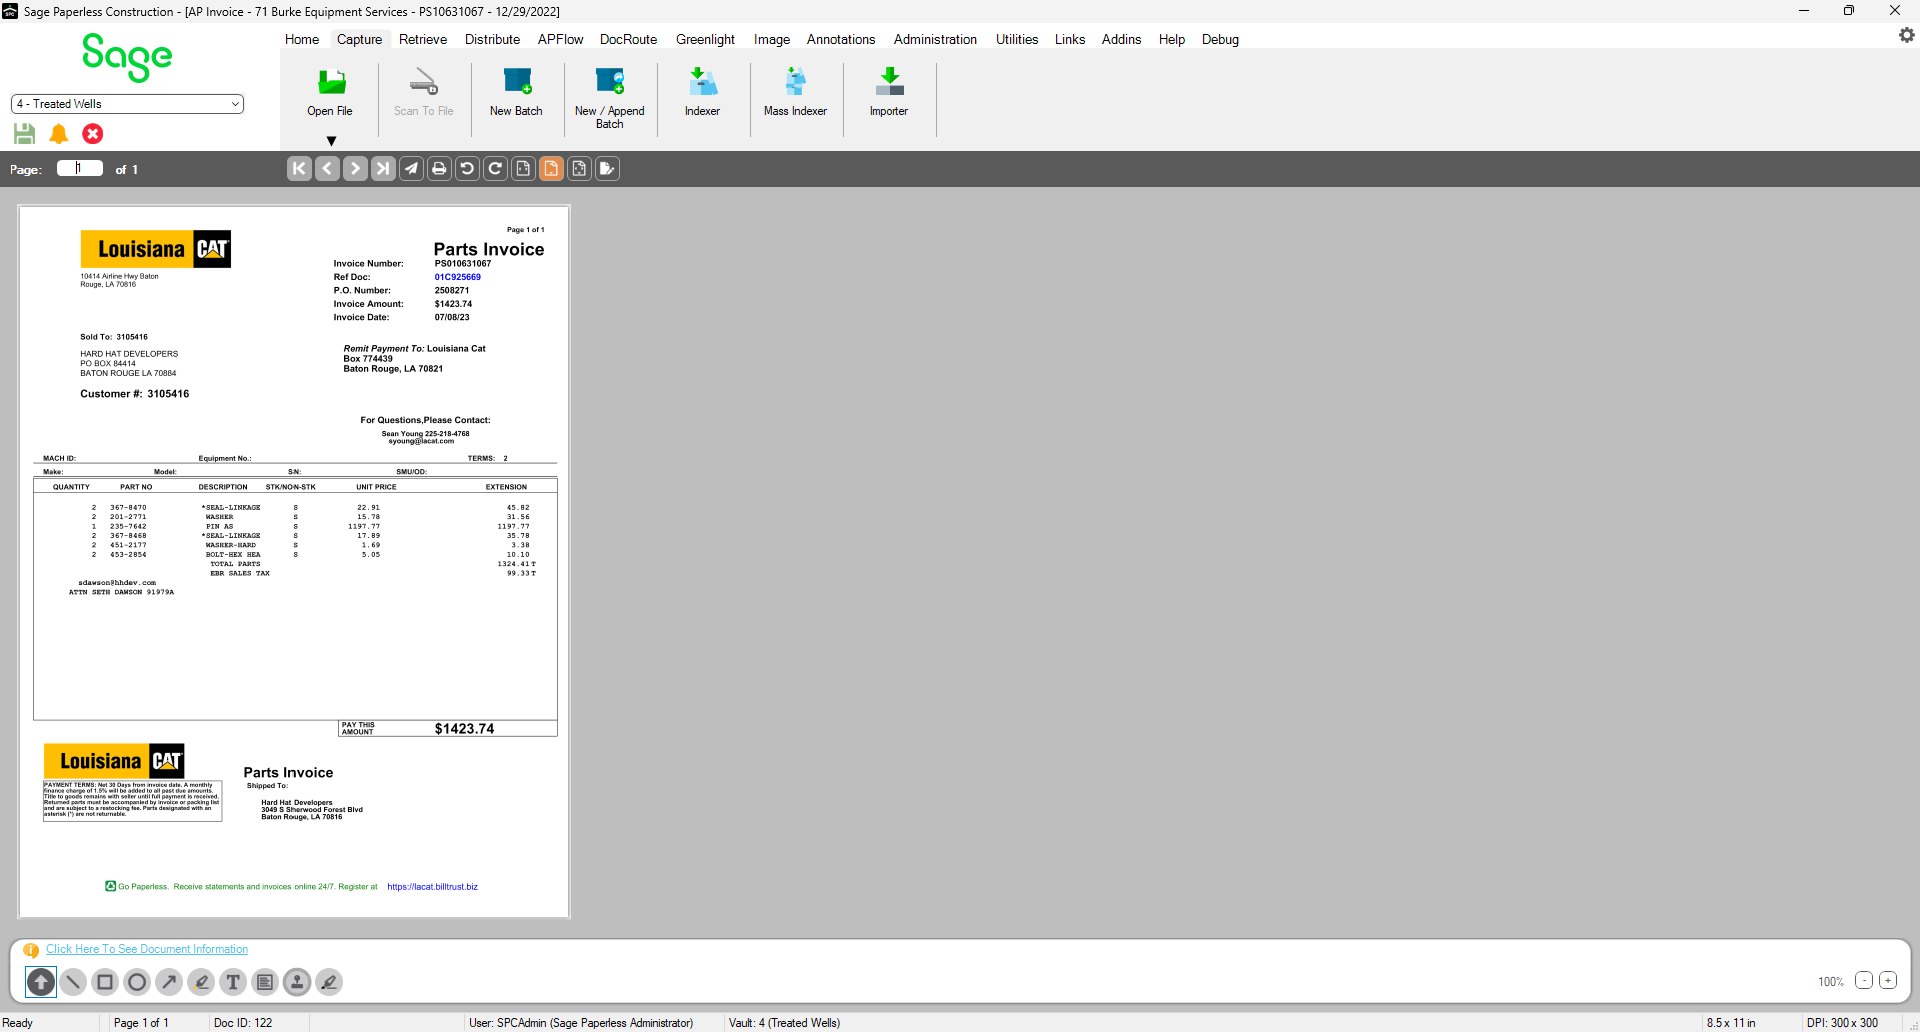Screen dimensions: 1920x1032
Task: Click 'Doc ID: 122' in status bar
Action: (243, 1023)
